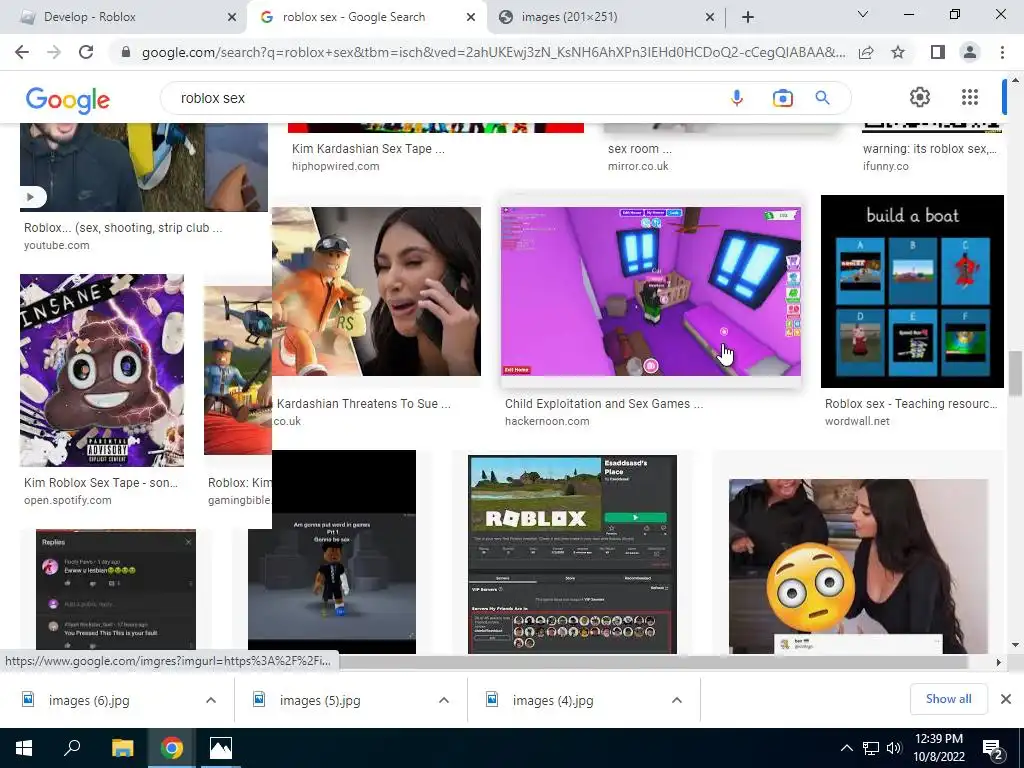Close the Develop - Roblox tab
Screen dimensions: 1024x768
point(232,17)
